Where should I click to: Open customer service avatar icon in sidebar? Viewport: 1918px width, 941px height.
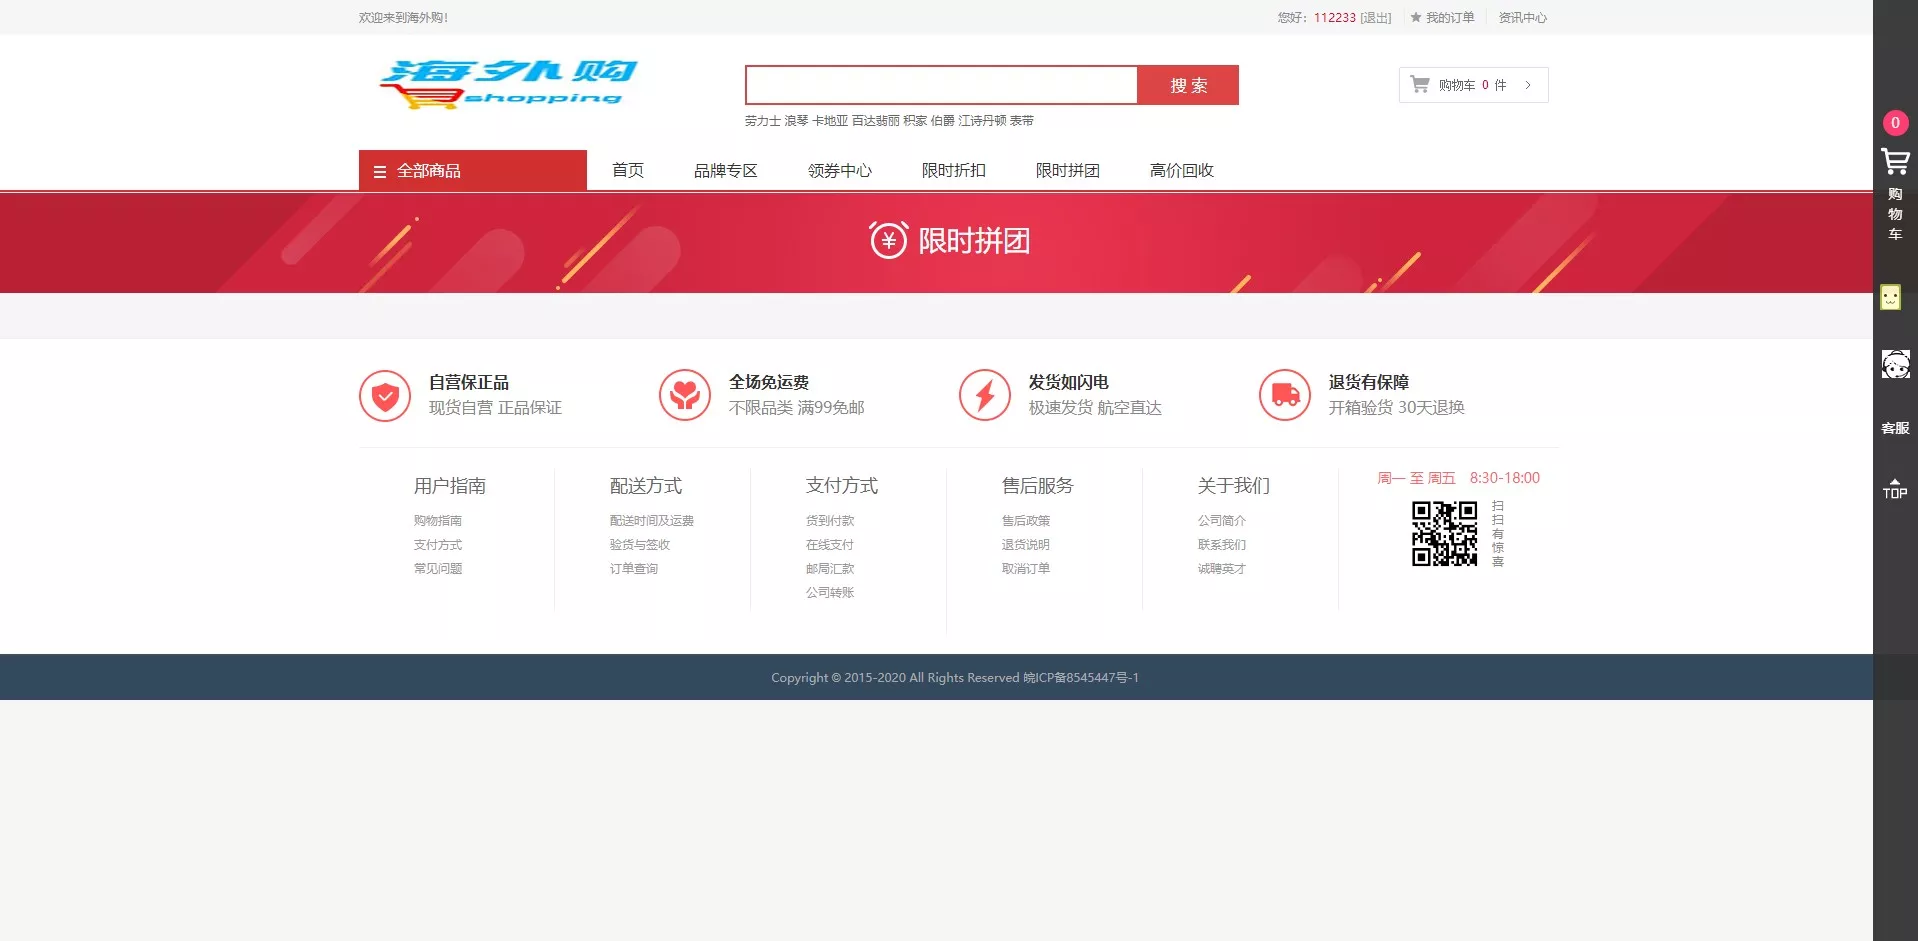(x=1895, y=364)
